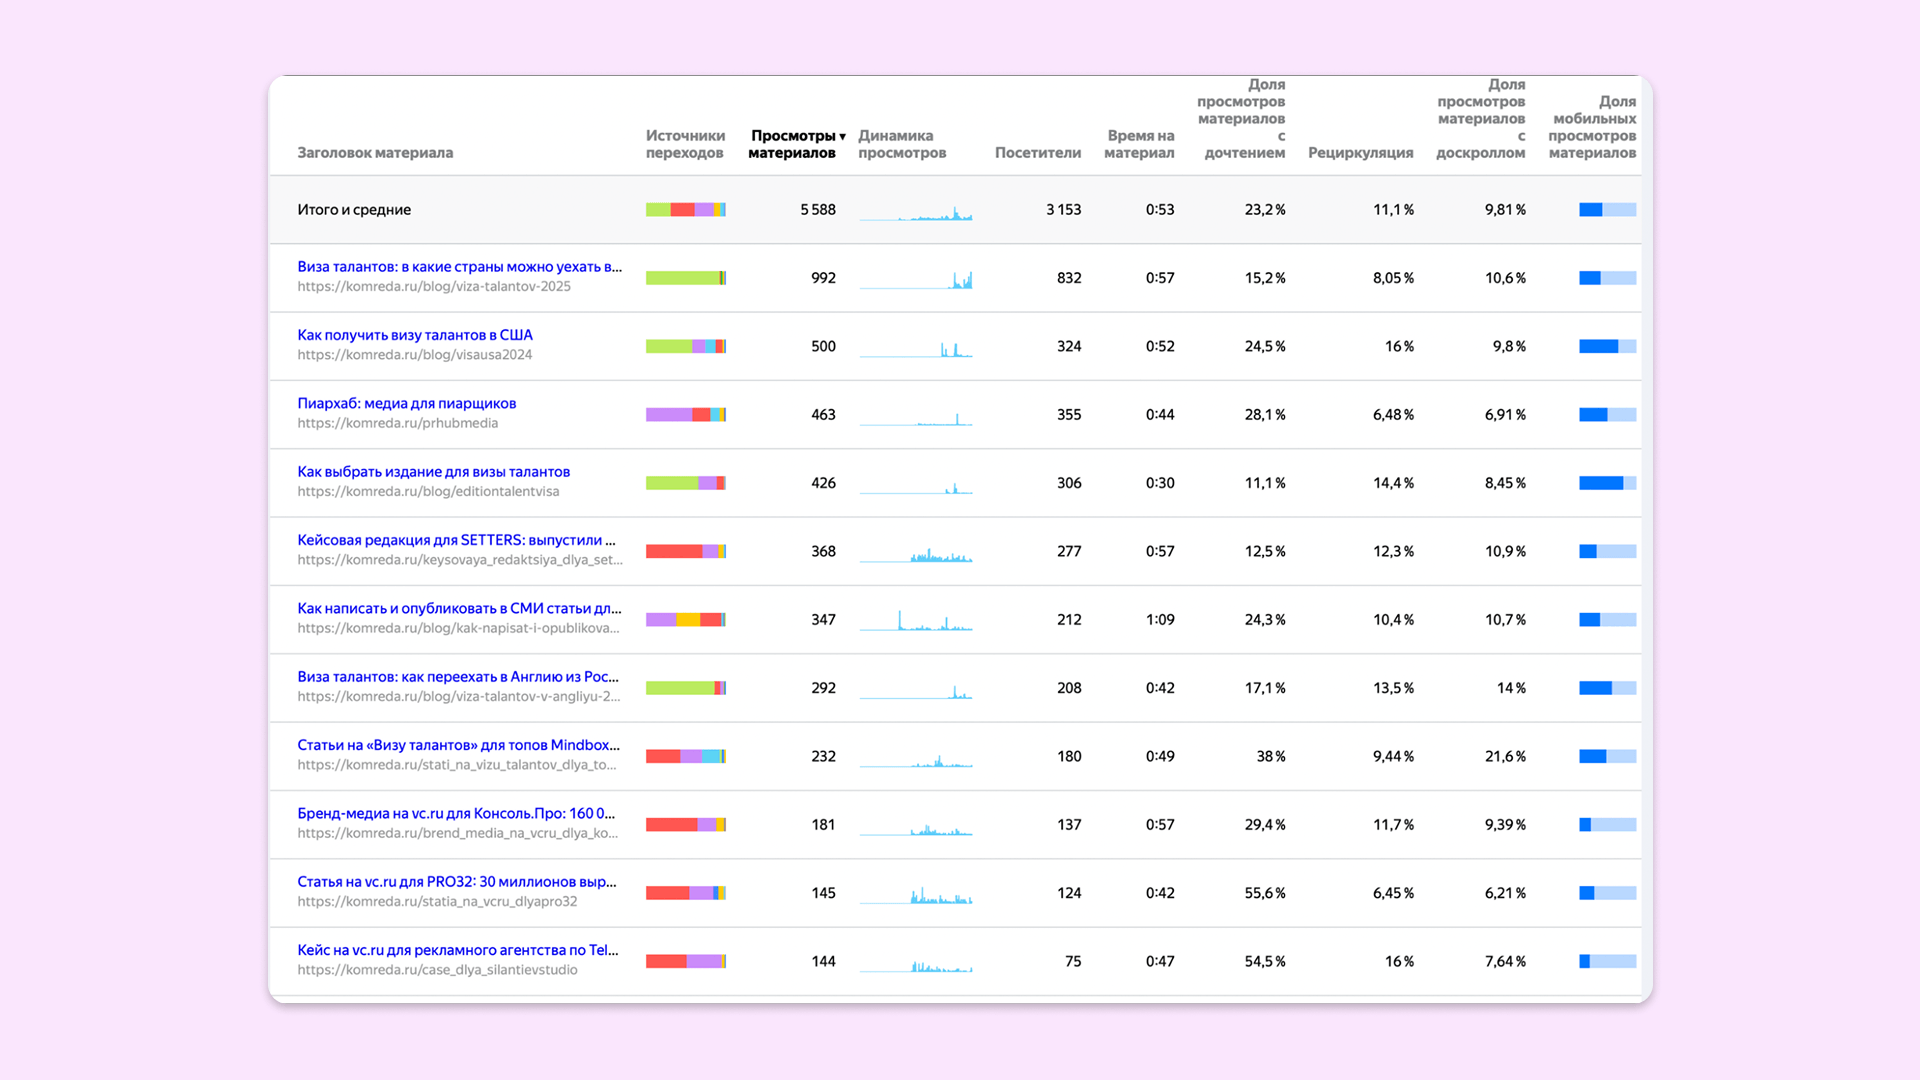
Task: Open 'Статья на vc.ru для PRO32' link
Action: (456, 882)
